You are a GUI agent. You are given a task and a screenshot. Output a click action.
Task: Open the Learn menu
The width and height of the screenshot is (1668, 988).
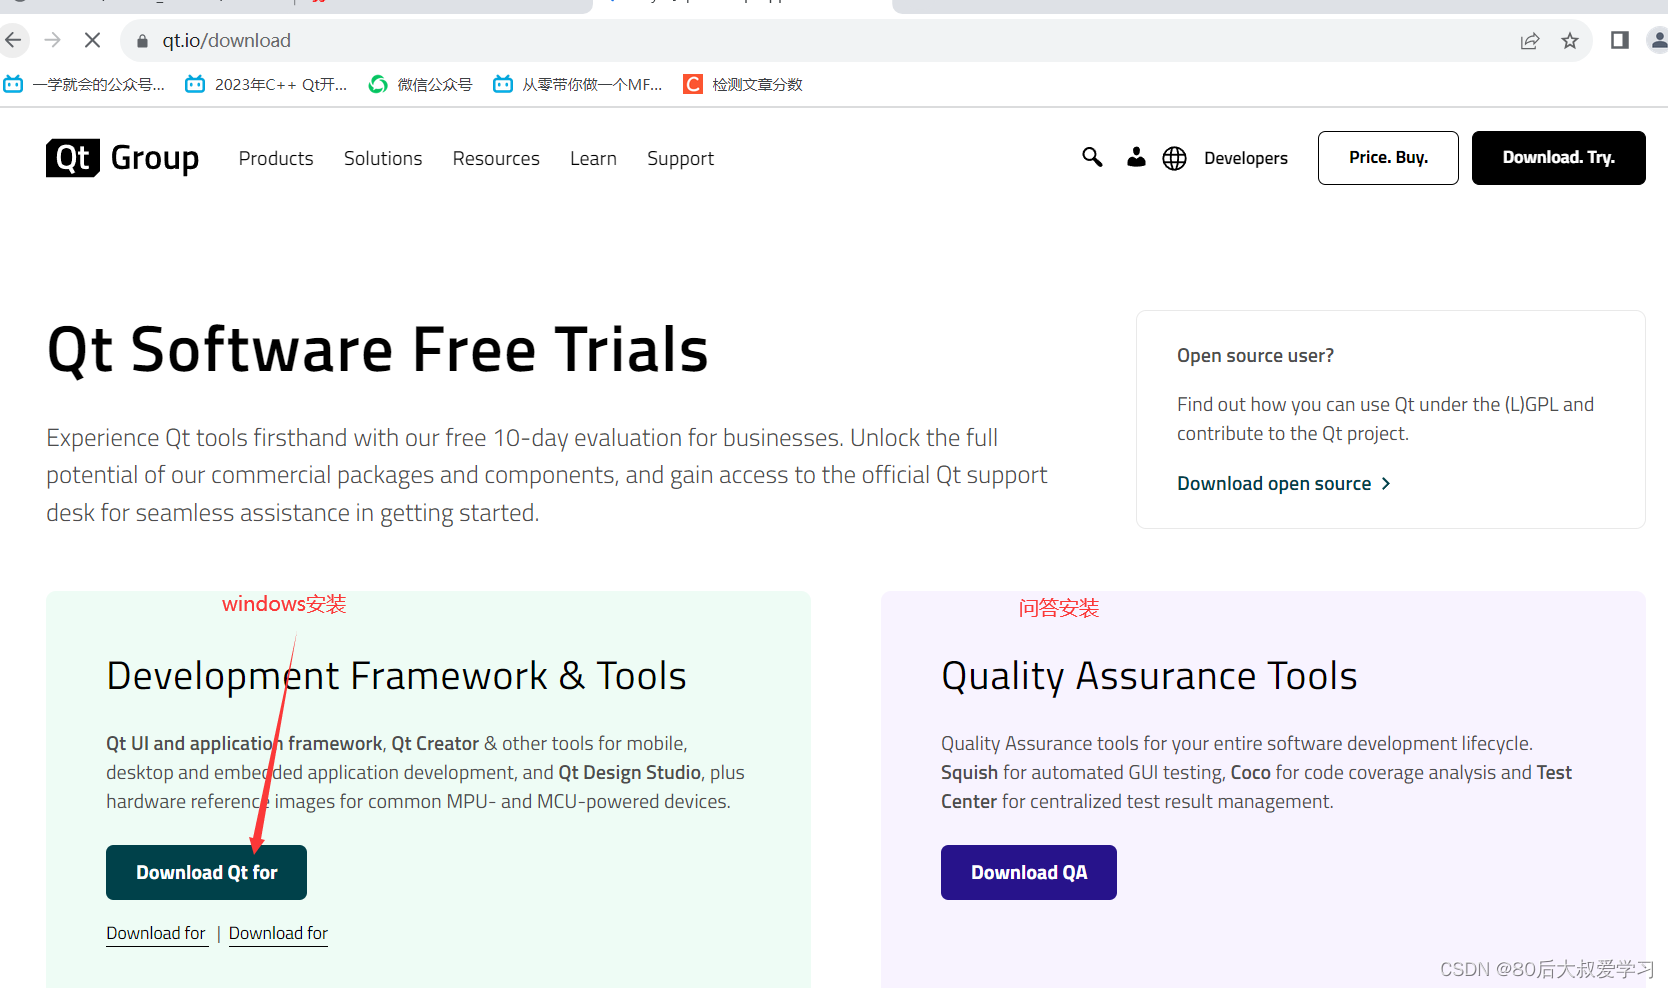click(593, 158)
